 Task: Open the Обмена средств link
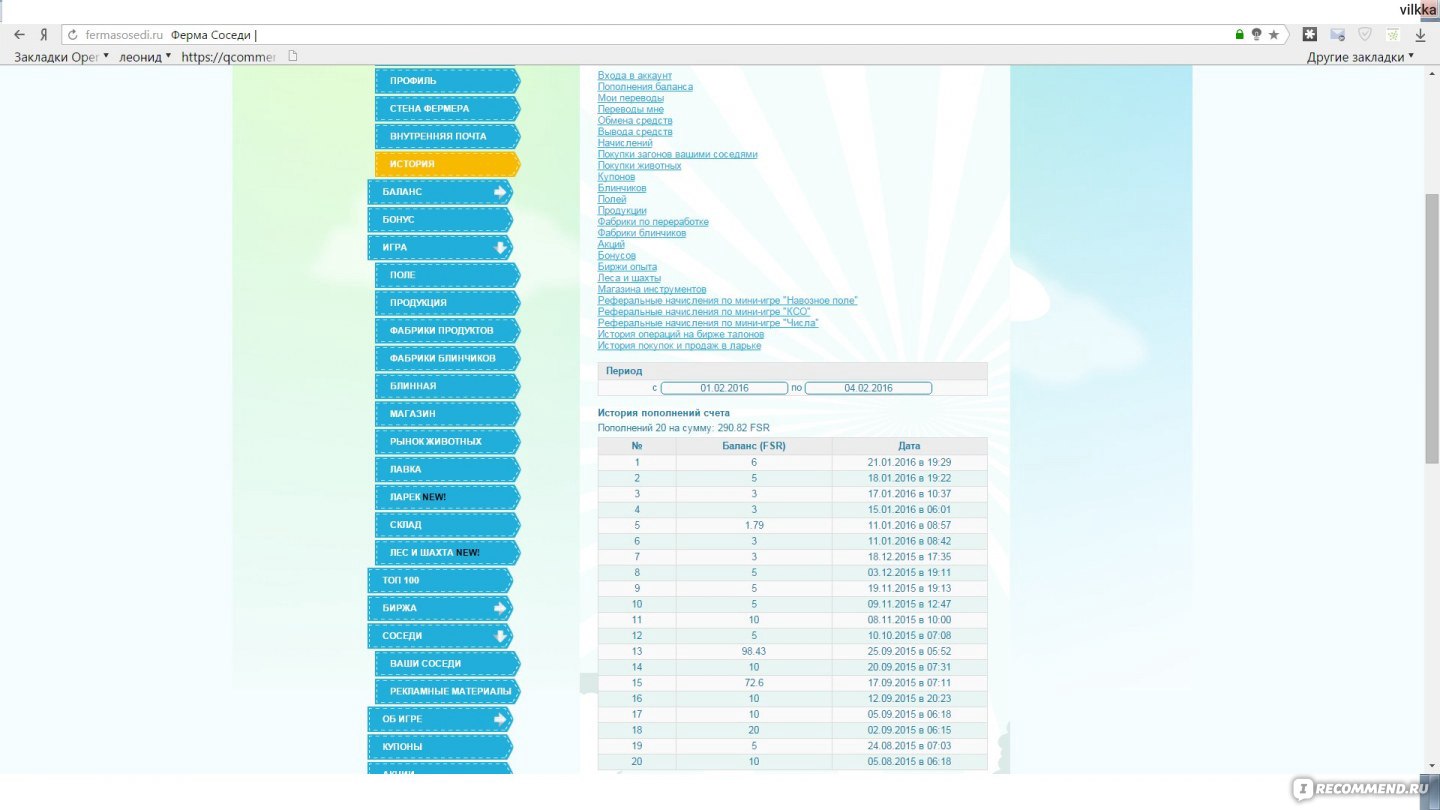click(635, 121)
